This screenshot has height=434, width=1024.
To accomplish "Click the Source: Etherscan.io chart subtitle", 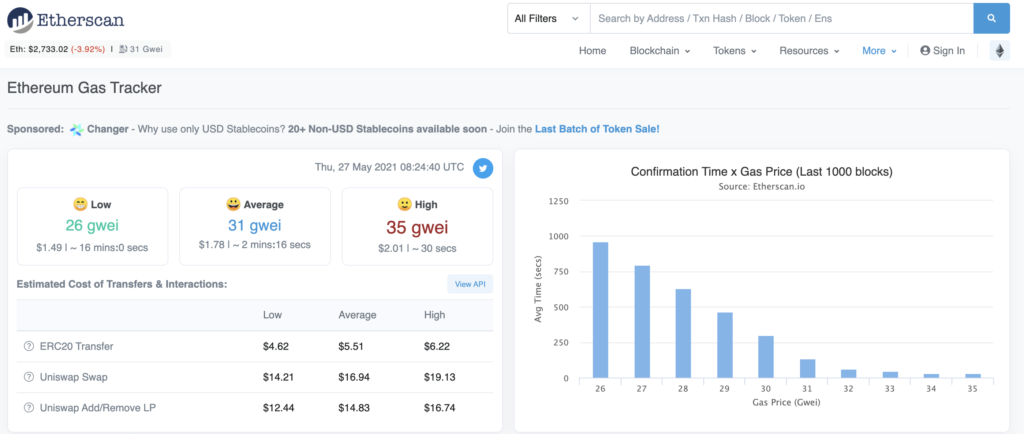I will (761, 187).
